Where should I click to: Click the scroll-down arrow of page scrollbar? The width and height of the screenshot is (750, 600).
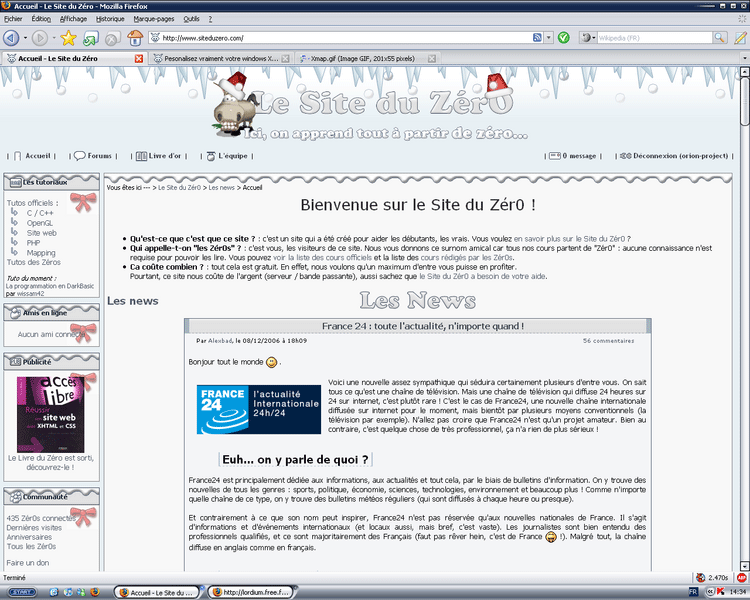744,566
